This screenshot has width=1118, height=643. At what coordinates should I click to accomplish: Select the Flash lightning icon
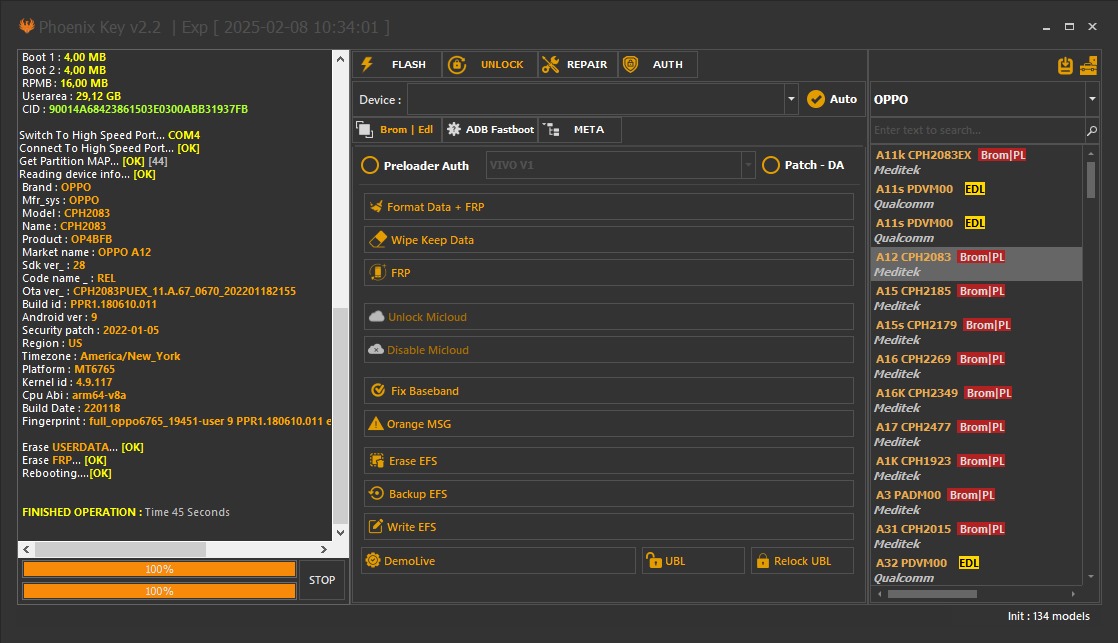point(370,64)
